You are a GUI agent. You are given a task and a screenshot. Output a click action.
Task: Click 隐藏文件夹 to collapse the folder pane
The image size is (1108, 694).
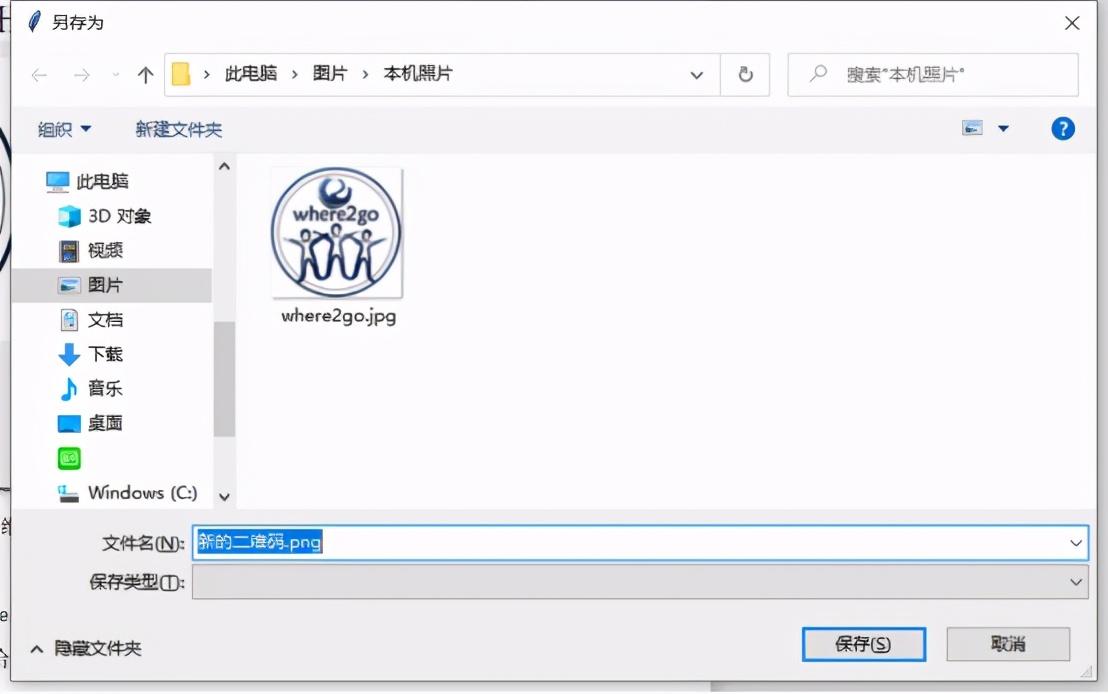coord(86,648)
